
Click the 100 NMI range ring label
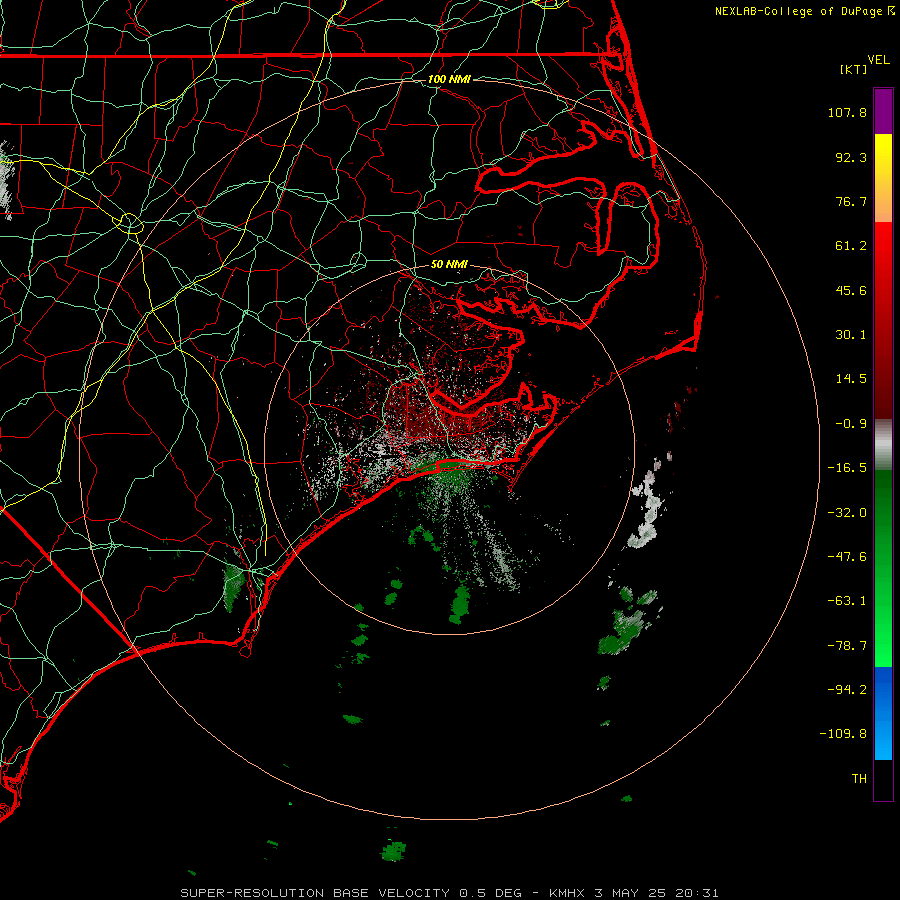449,79
